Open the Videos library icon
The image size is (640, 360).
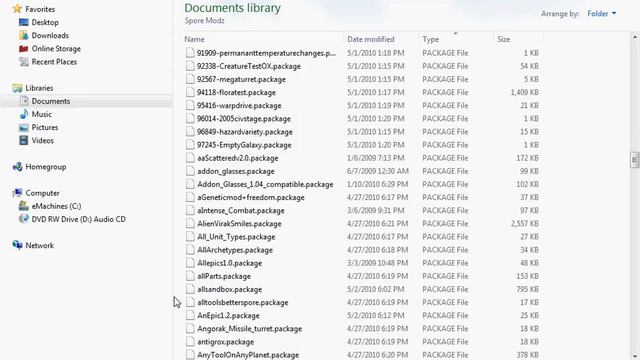24,140
